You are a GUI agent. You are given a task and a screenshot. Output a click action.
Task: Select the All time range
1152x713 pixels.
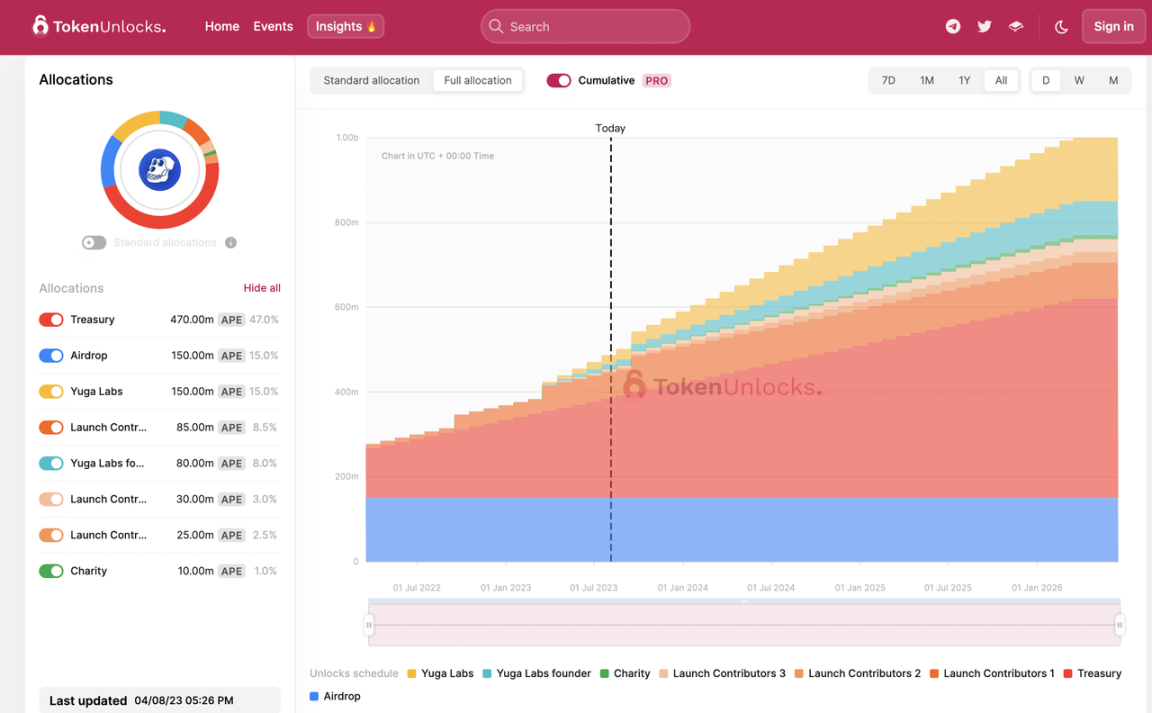coord(1001,81)
